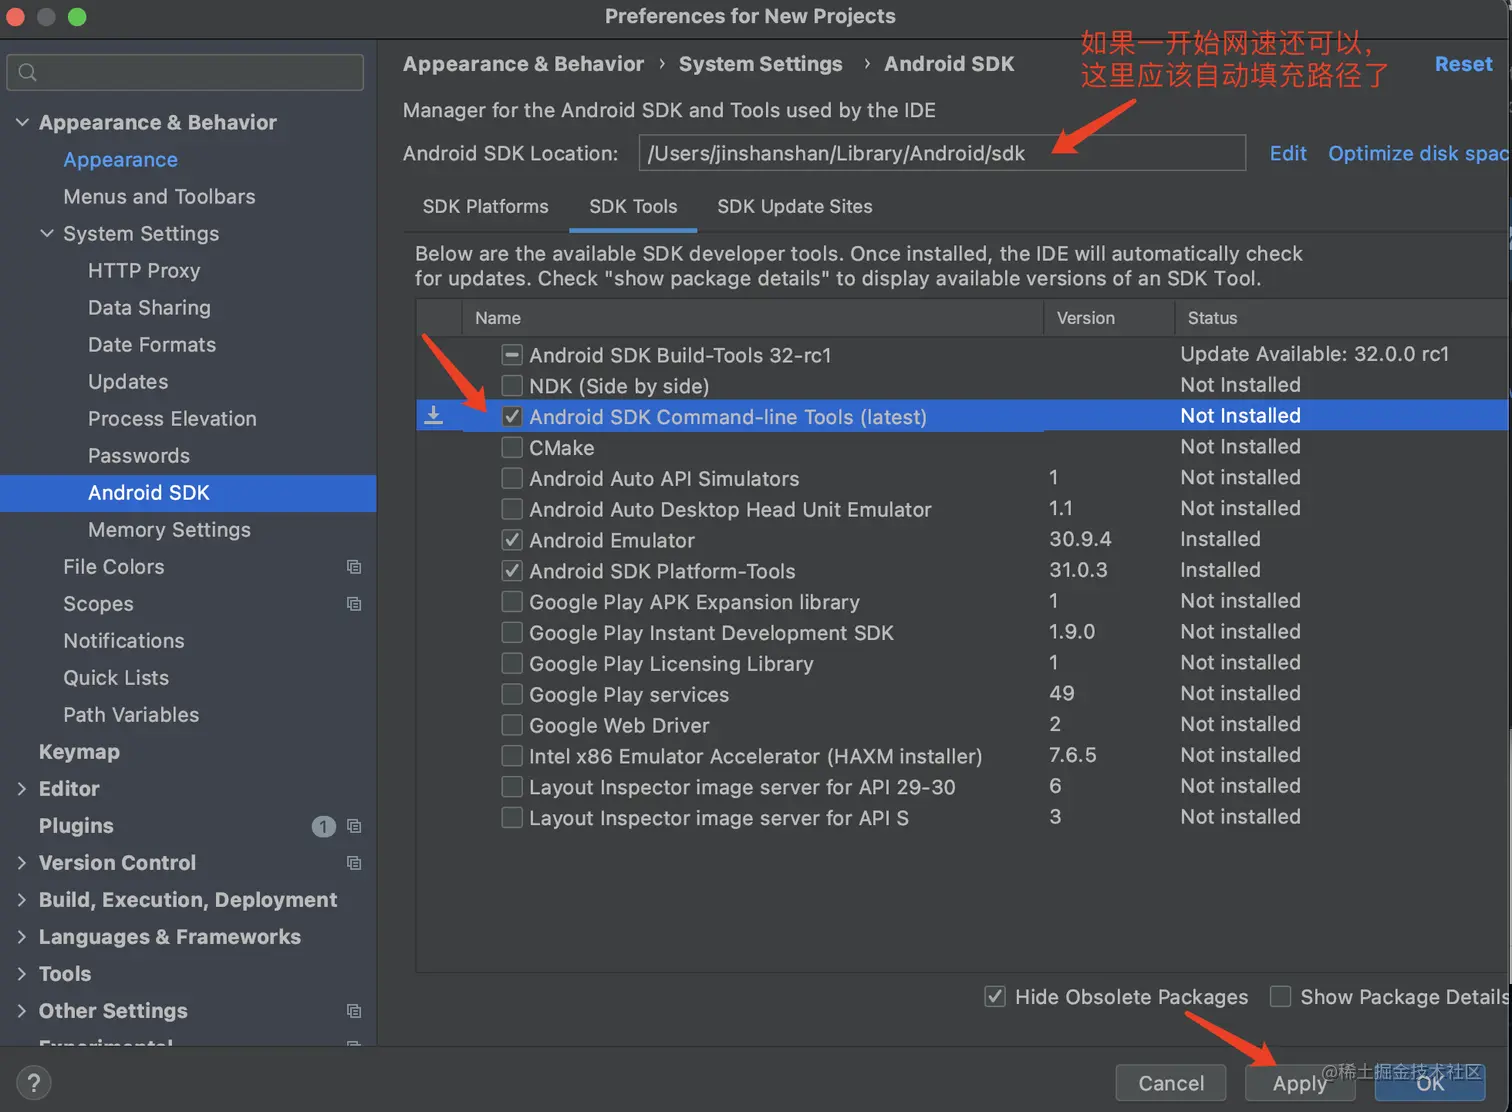Check Intel x86 Emulator Accelerator (HAXM installer)
This screenshot has height=1112, width=1512.
pyautogui.click(x=512, y=756)
